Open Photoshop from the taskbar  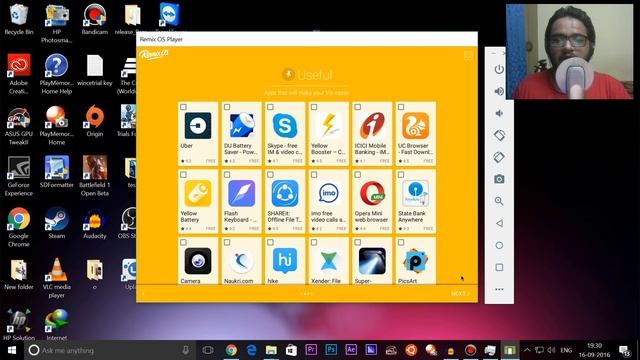(x=331, y=350)
